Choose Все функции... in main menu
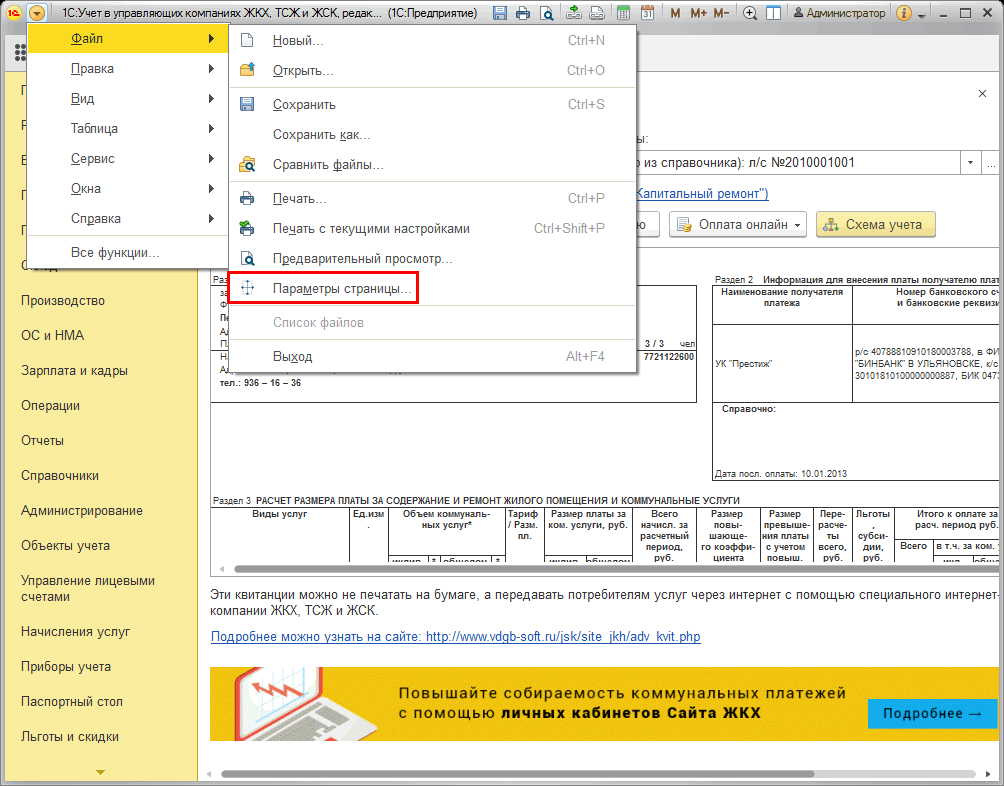 [128, 253]
